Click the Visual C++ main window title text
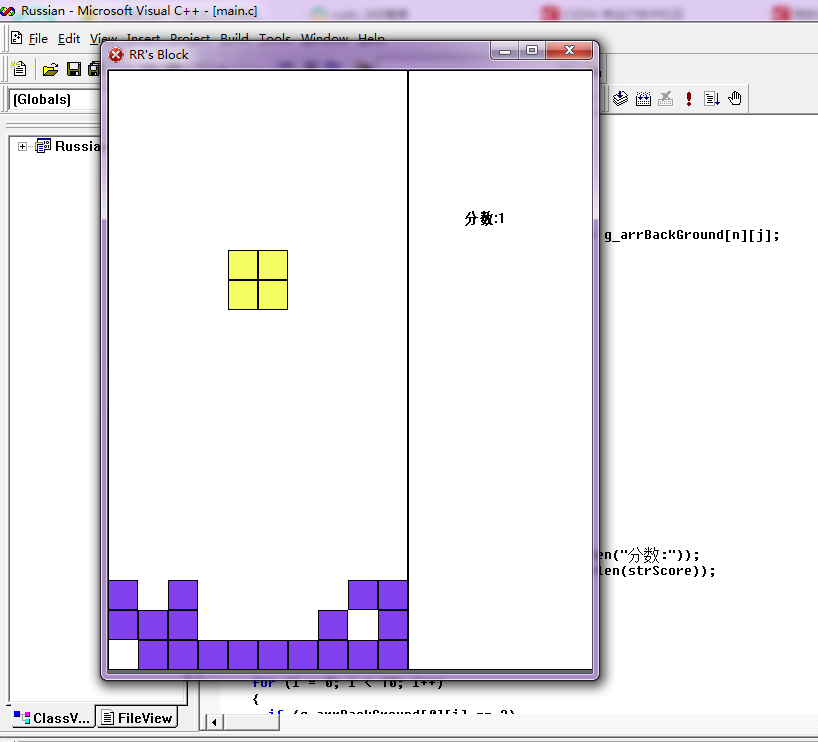 coord(139,10)
